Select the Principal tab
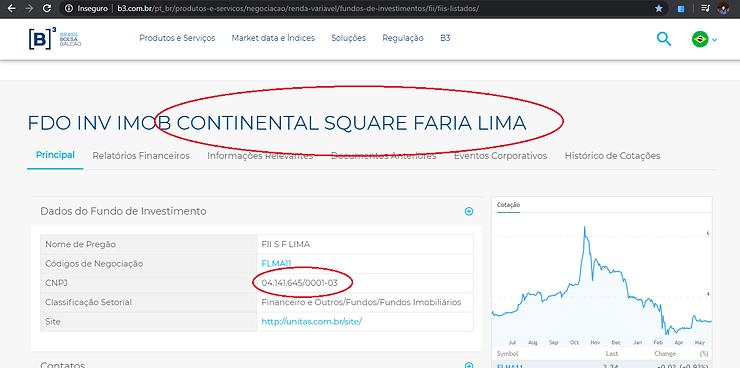740x368 pixels. (x=55, y=155)
